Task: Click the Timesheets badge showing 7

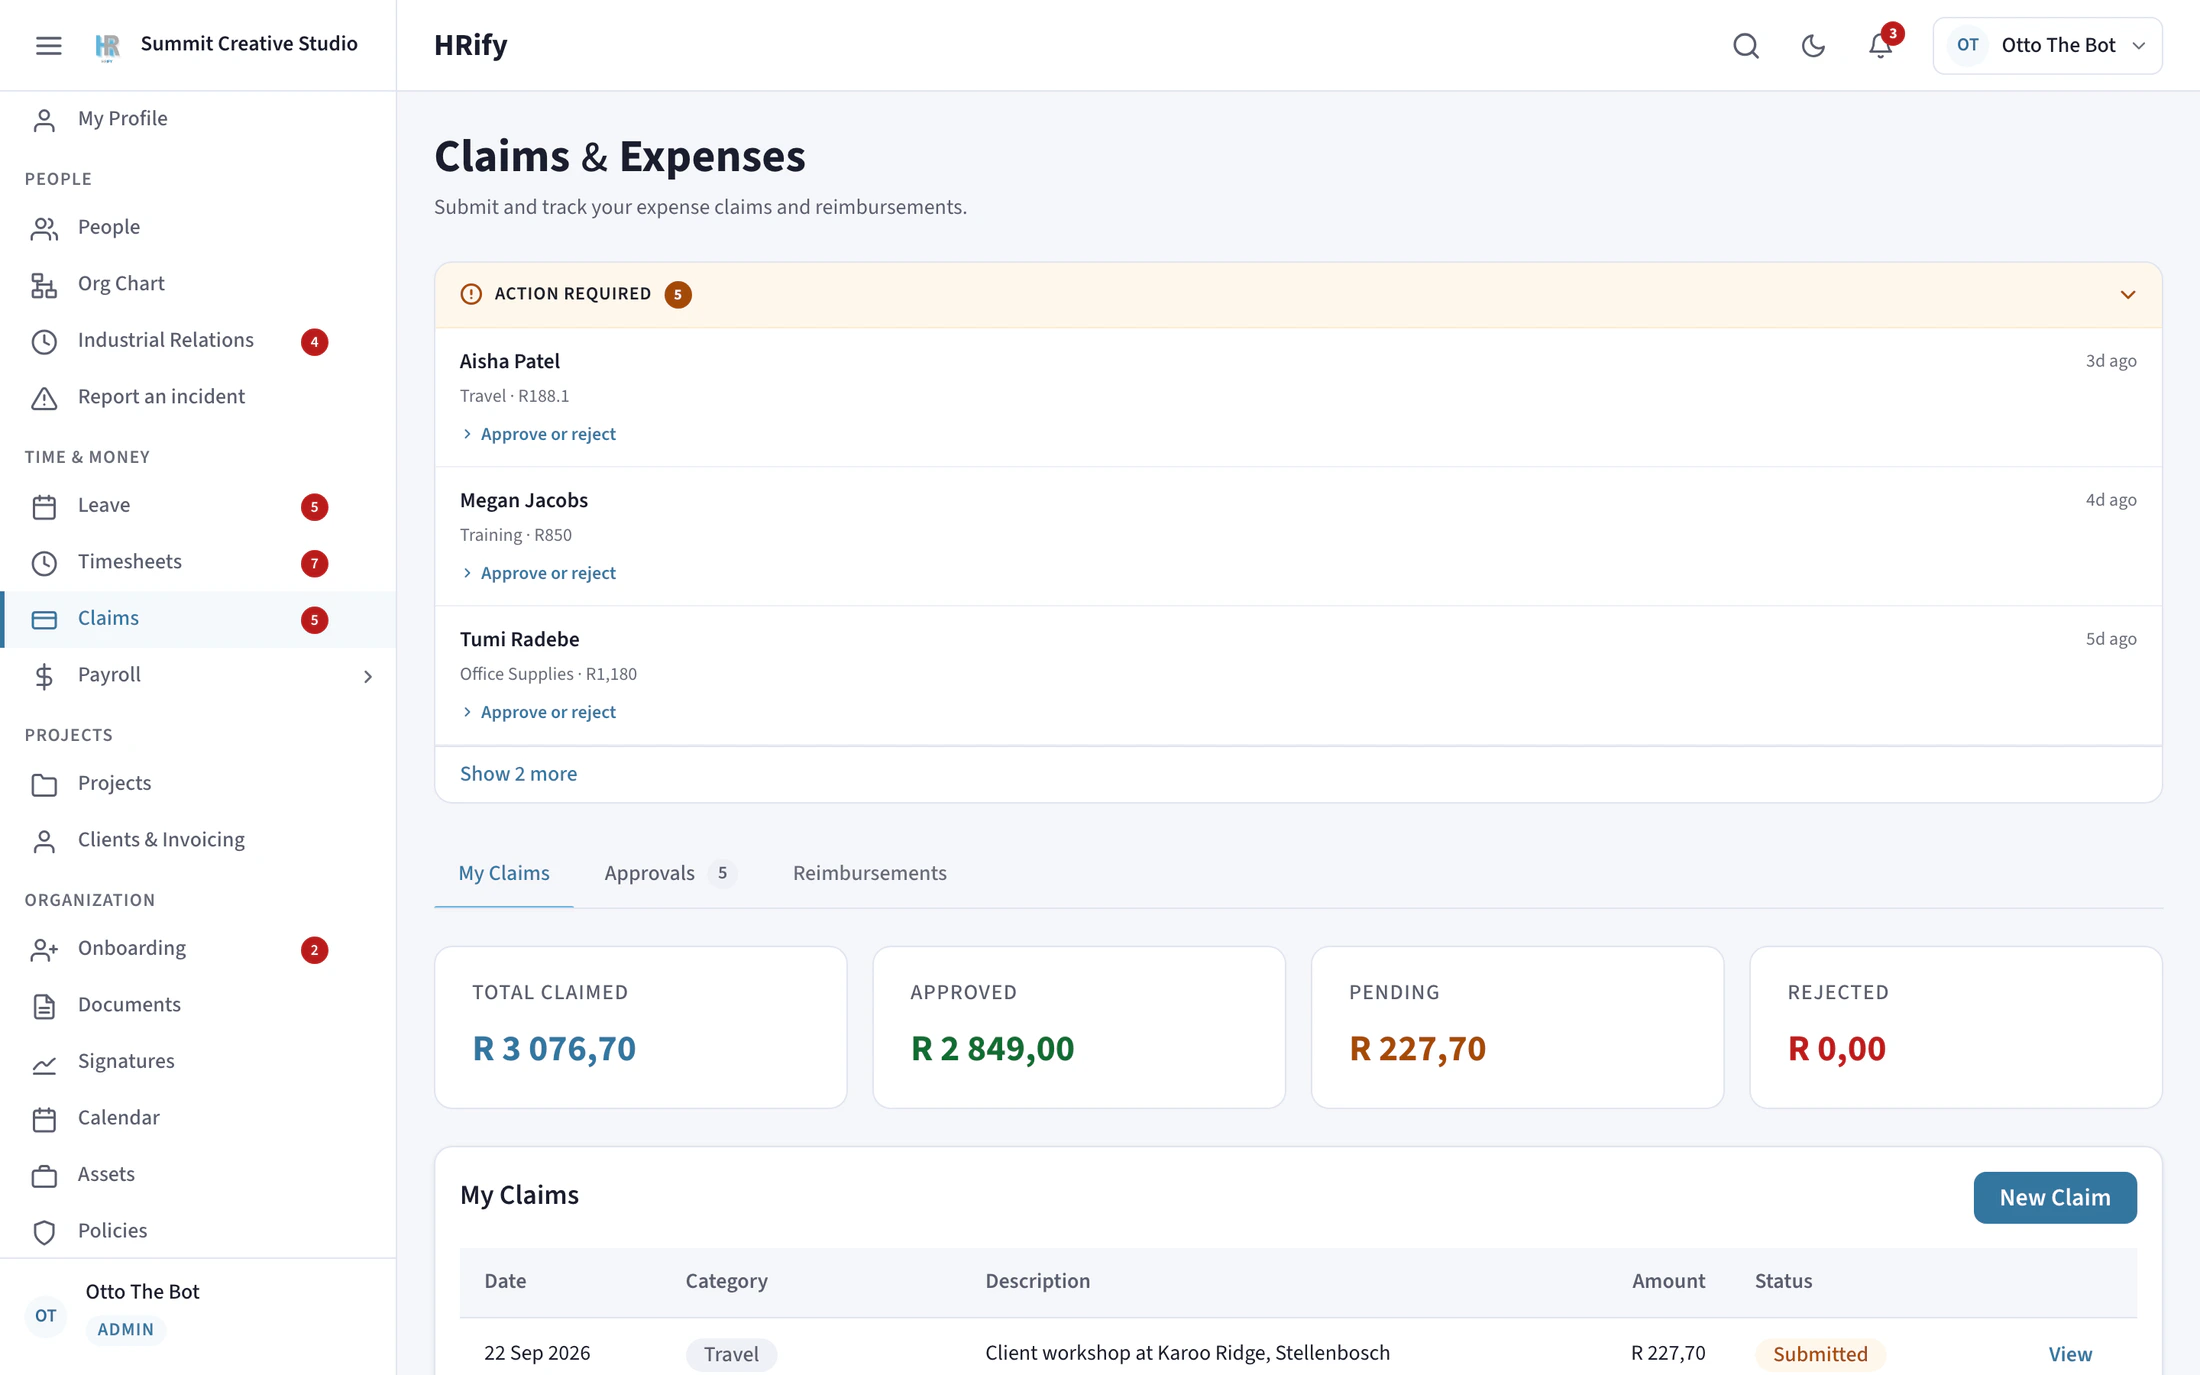Action: [314, 563]
